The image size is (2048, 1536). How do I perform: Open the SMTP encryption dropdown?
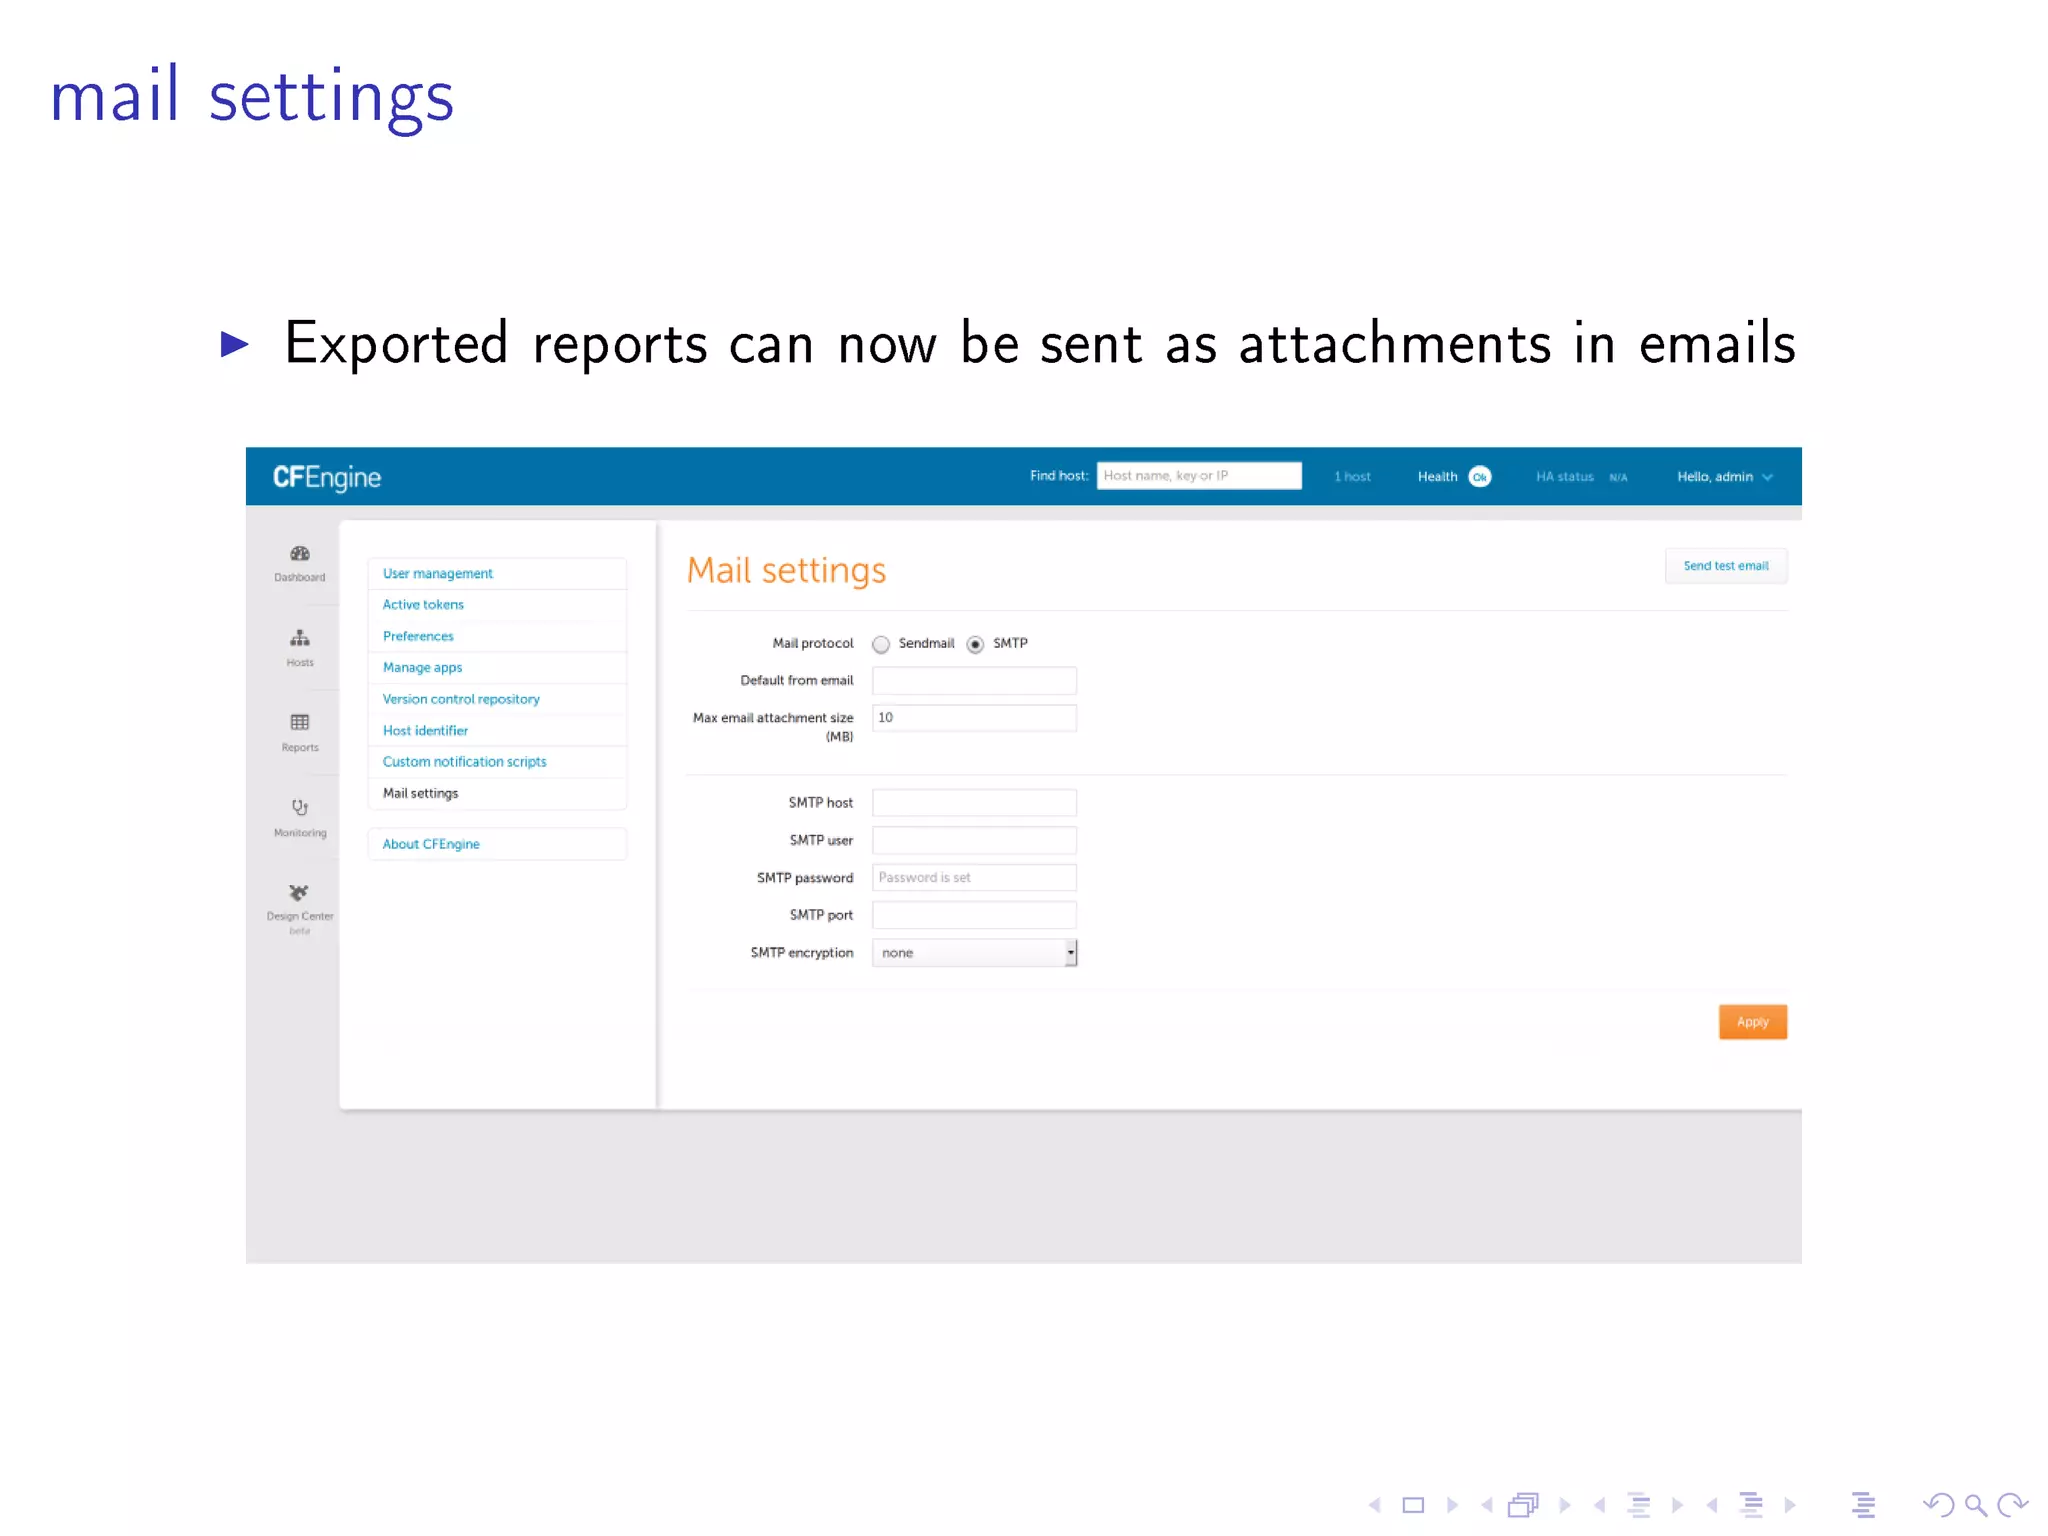[974, 953]
